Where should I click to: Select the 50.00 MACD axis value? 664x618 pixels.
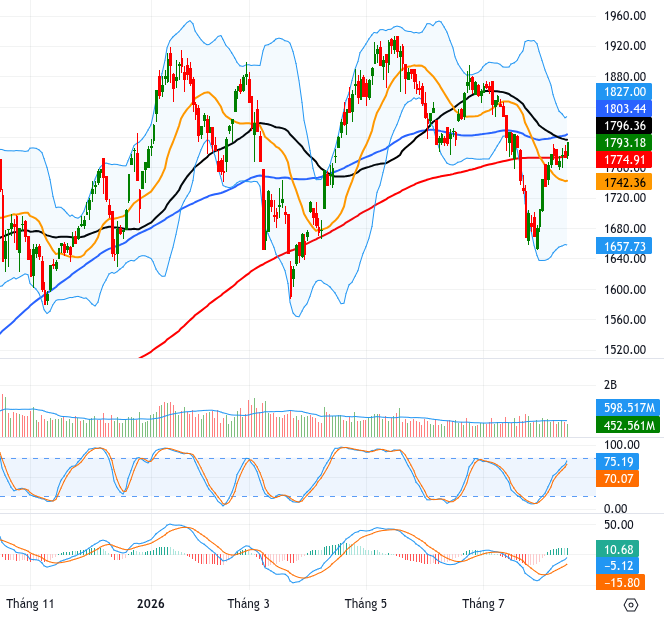[x=619, y=525]
